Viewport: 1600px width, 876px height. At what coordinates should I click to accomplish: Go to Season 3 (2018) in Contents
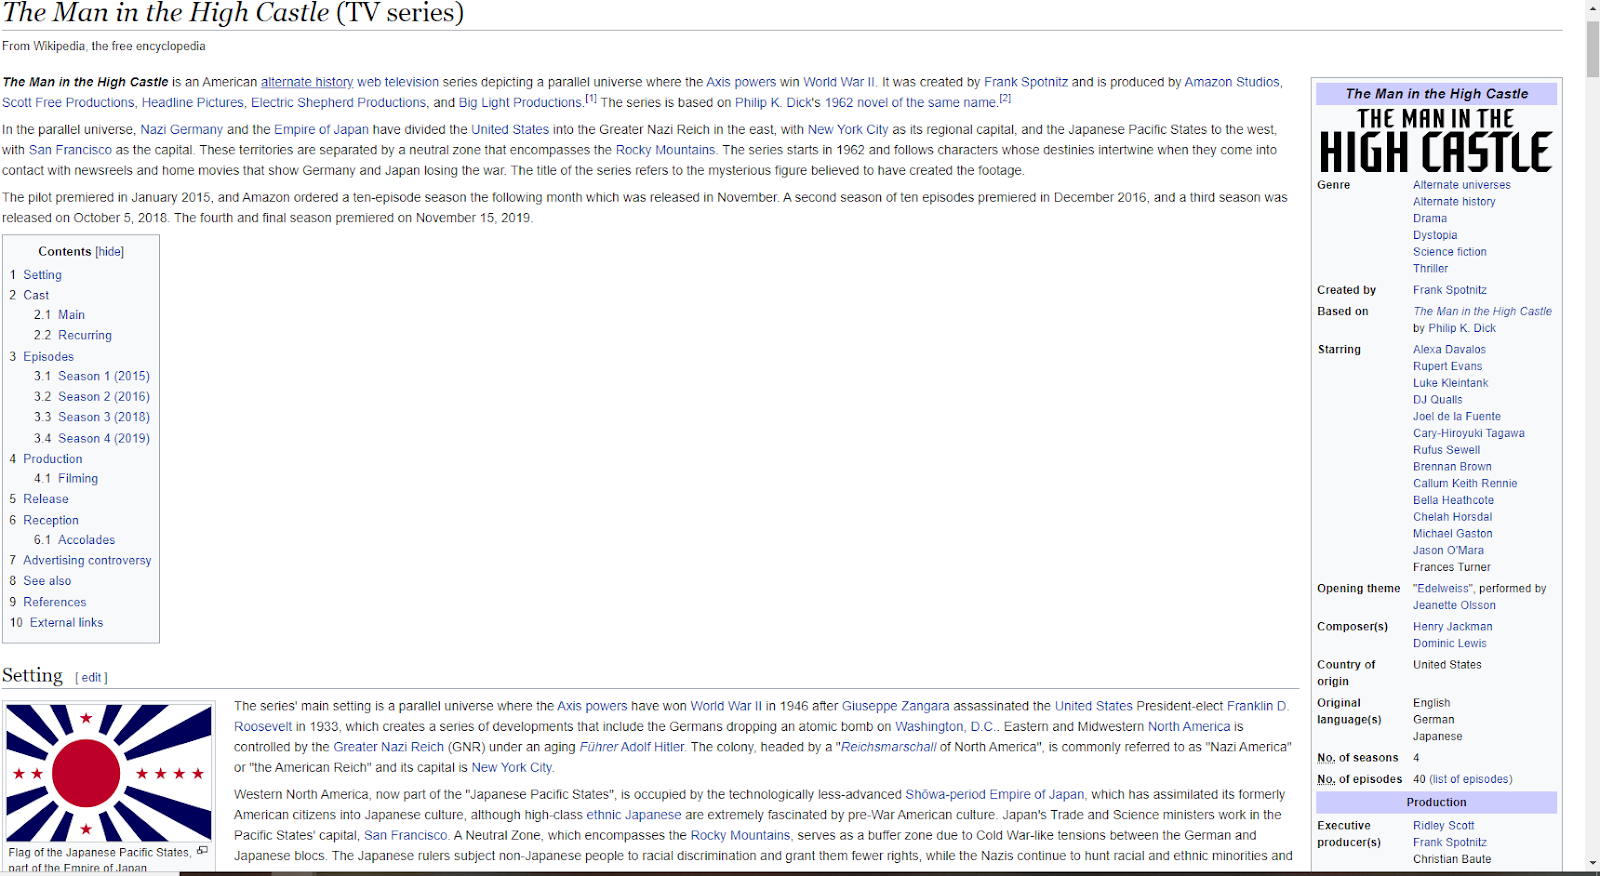coord(103,417)
